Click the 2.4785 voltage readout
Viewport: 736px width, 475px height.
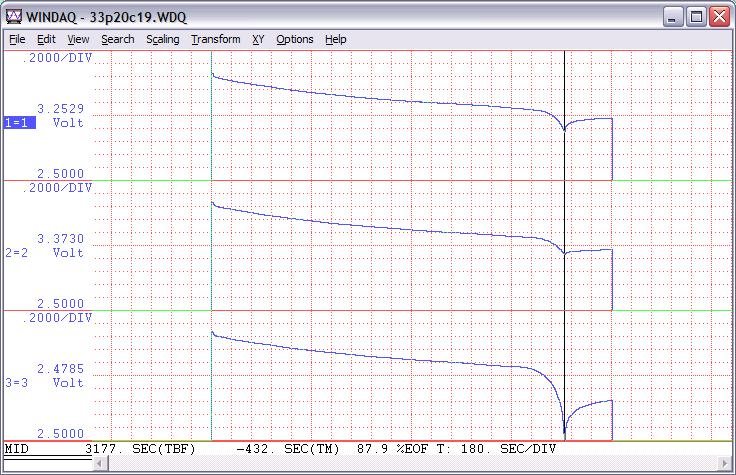pyautogui.click(x=61, y=369)
